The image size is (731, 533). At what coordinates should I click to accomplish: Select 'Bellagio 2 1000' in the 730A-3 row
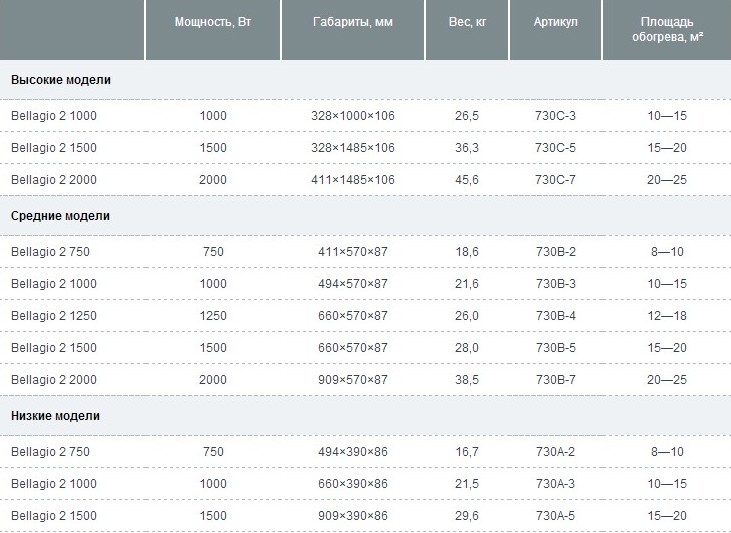click(54, 484)
